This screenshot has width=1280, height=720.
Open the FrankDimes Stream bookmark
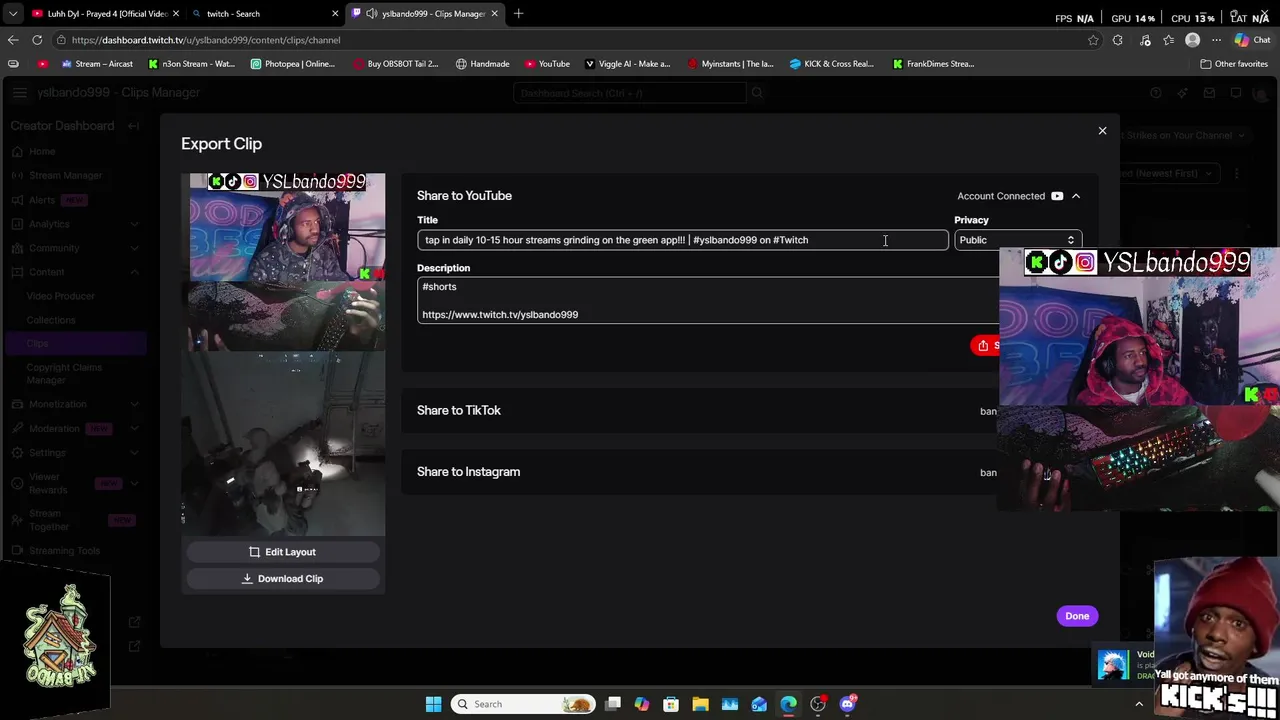(x=934, y=64)
